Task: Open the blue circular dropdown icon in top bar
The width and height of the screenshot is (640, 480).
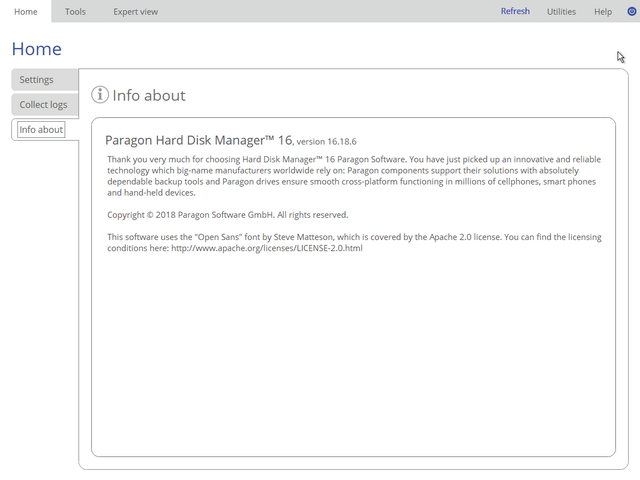Action: pyautogui.click(x=631, y=11)
